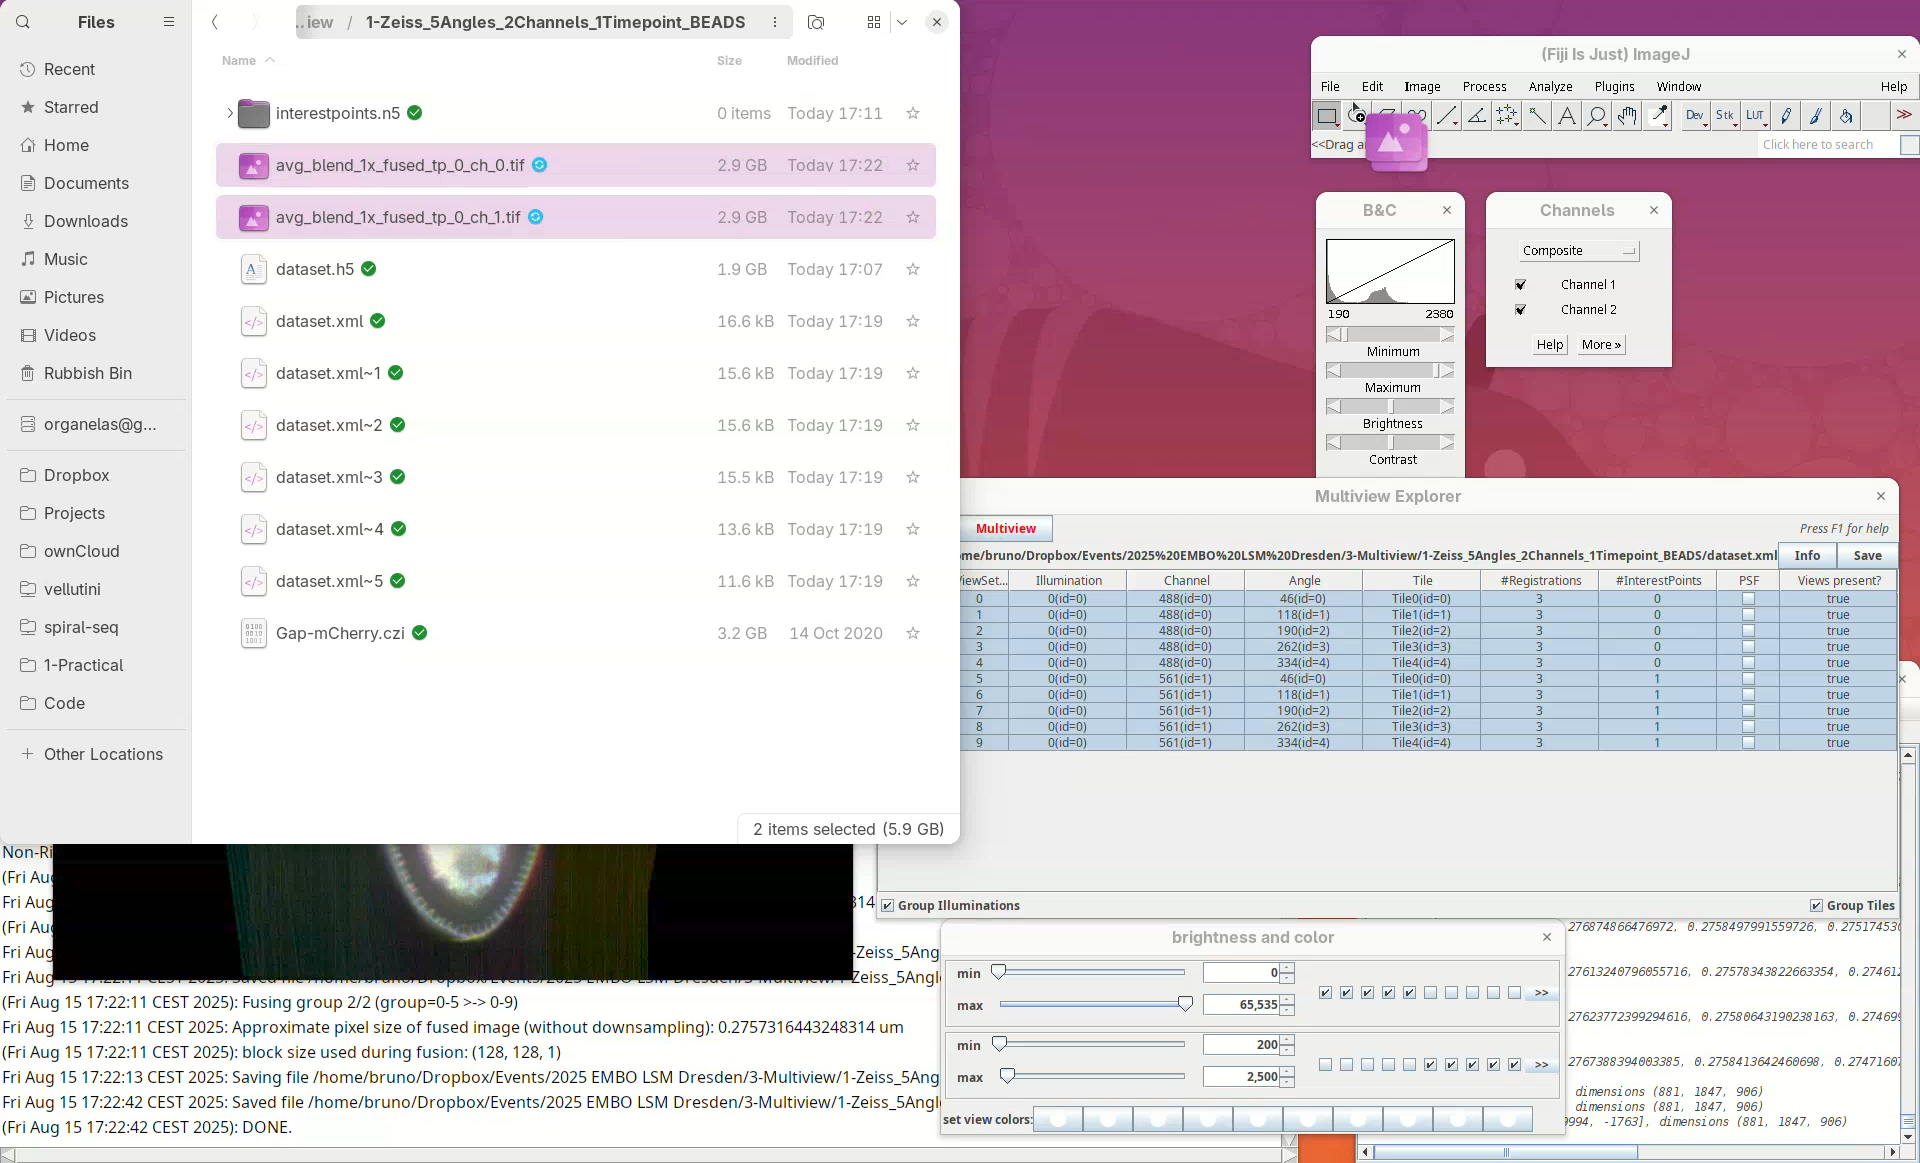
Task: Open the Composite mode dropdown
Action: pyautogui.click(x=1578, y=251)
